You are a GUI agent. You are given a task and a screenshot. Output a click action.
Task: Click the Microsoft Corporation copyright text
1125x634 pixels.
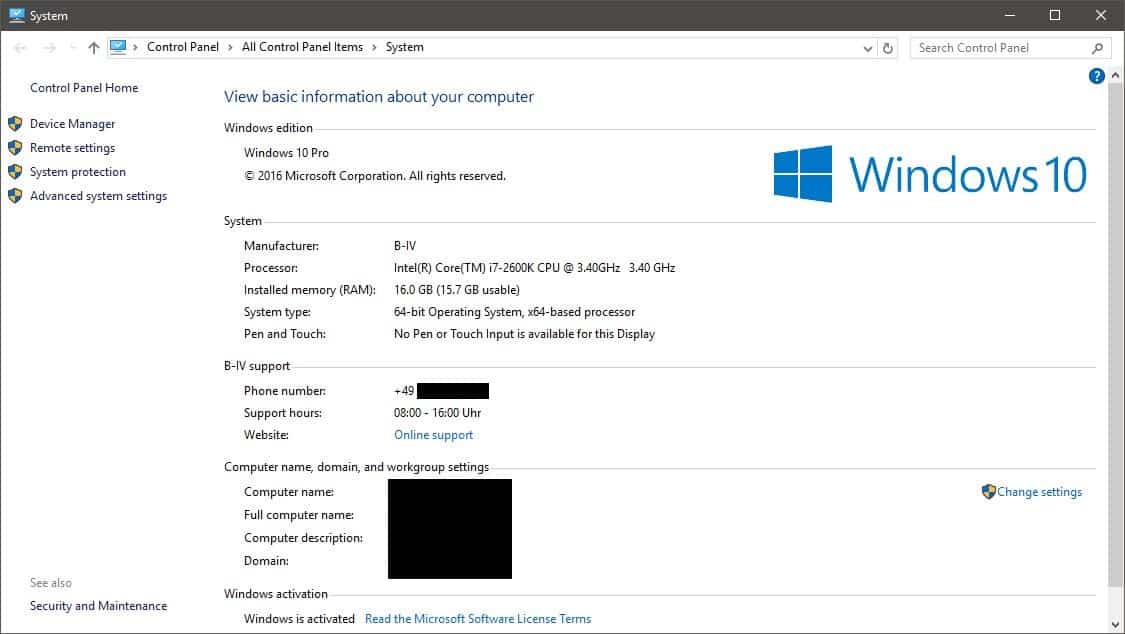[375, 176]
